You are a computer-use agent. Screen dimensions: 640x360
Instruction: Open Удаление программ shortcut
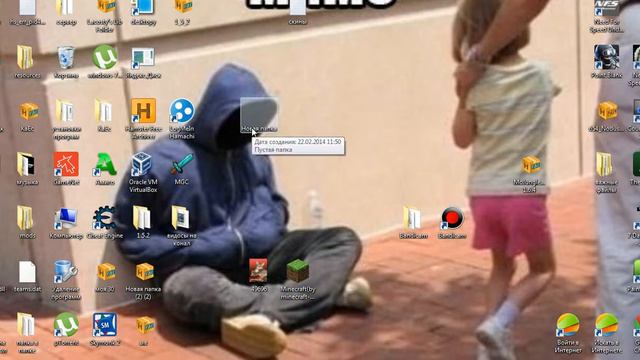click(x=66, y=280)
